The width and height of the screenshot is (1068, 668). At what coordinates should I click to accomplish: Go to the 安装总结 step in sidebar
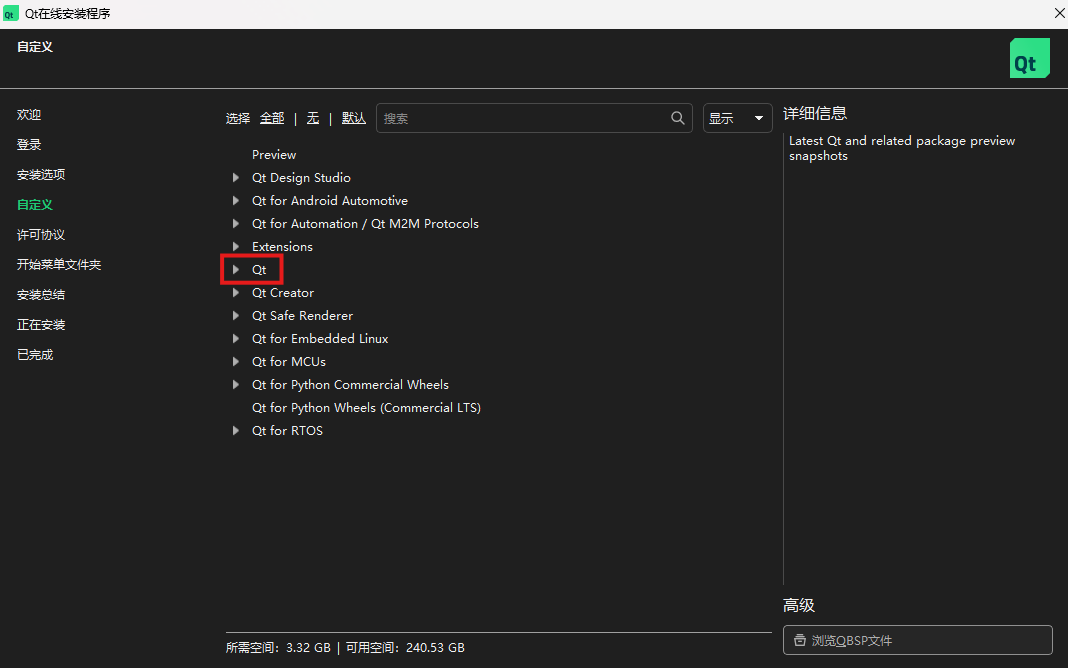(41, 294)
